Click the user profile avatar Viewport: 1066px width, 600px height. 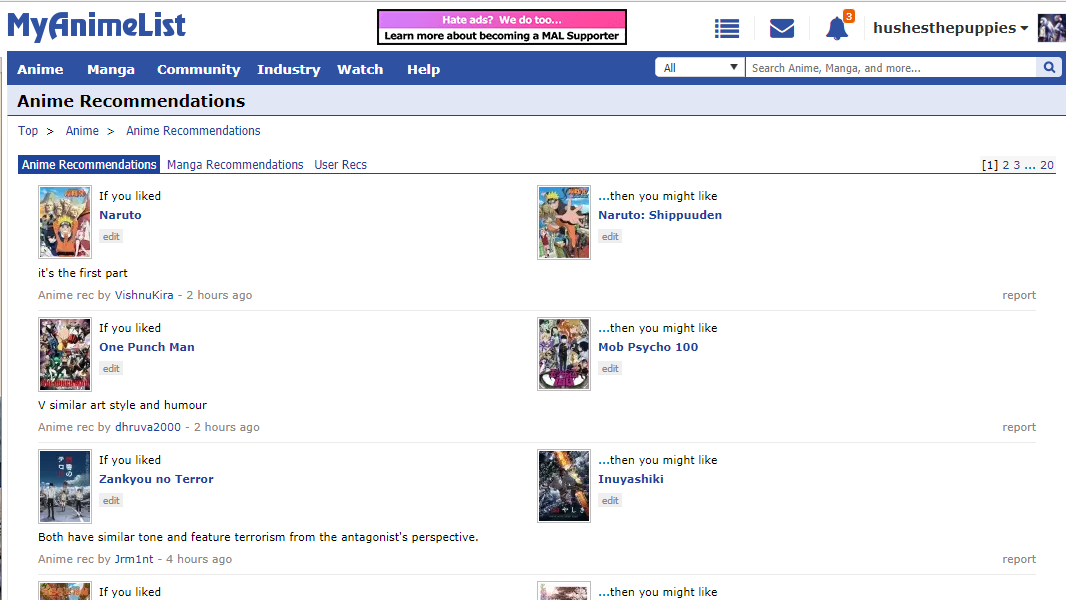pos(1051,28)
